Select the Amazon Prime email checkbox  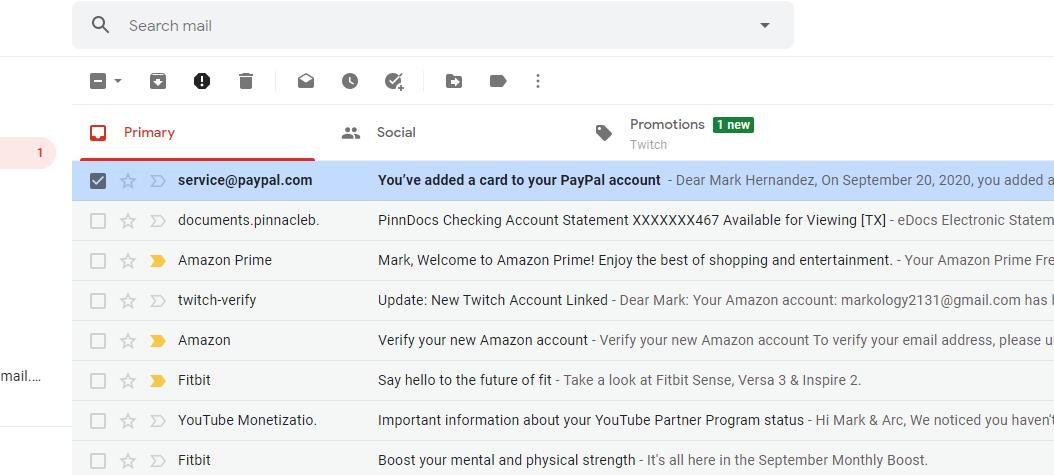[98, 261]
